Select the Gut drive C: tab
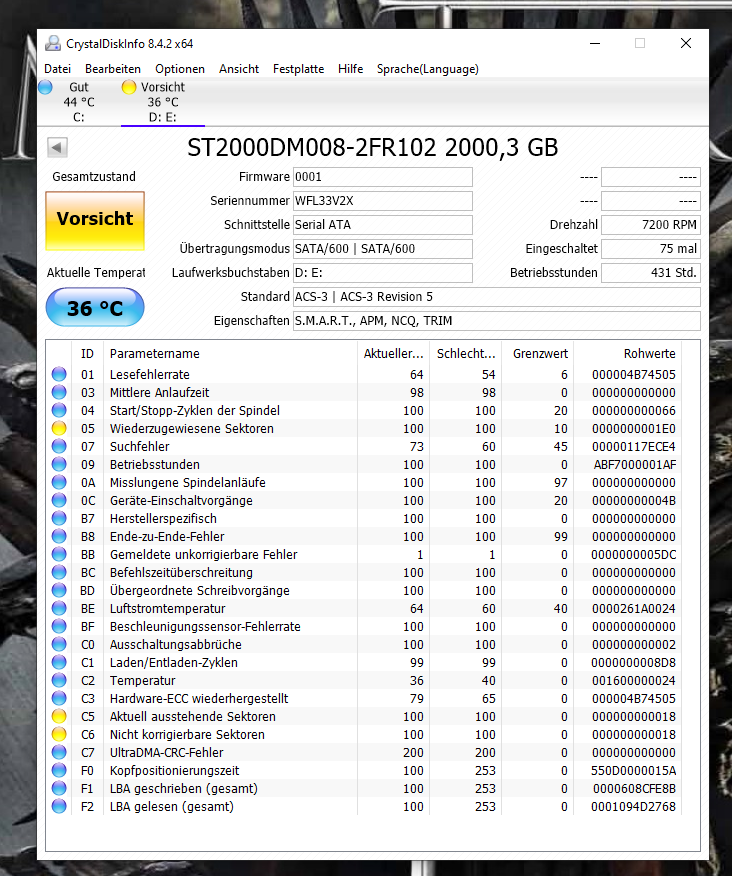The height and width of the screenshot is (876, 732). click(x=79, y=102)
